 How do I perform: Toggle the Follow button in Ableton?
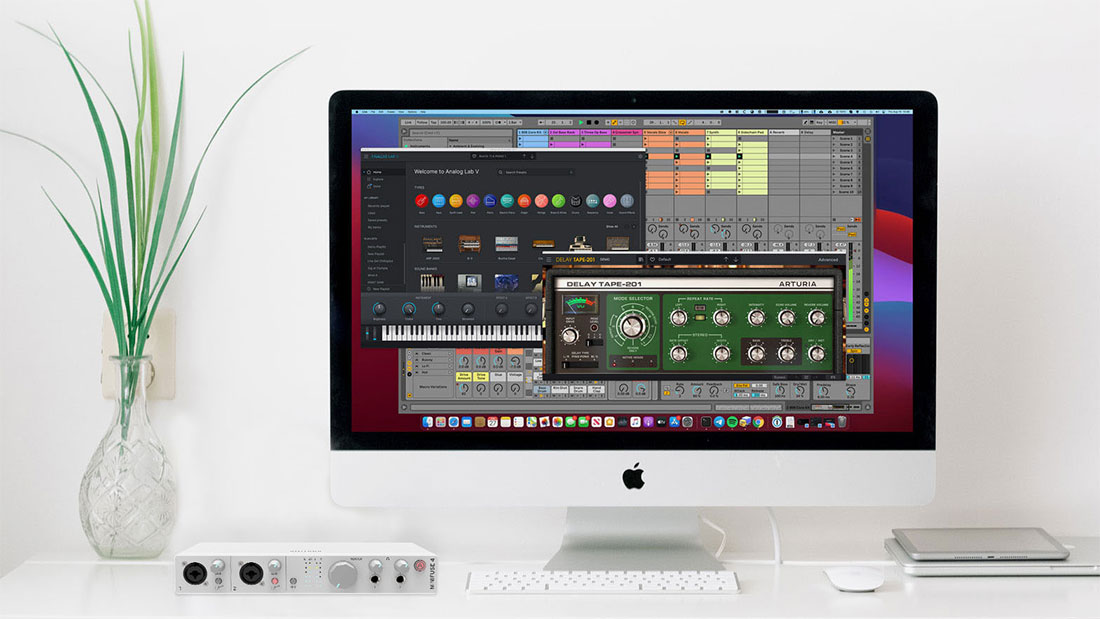422,122
